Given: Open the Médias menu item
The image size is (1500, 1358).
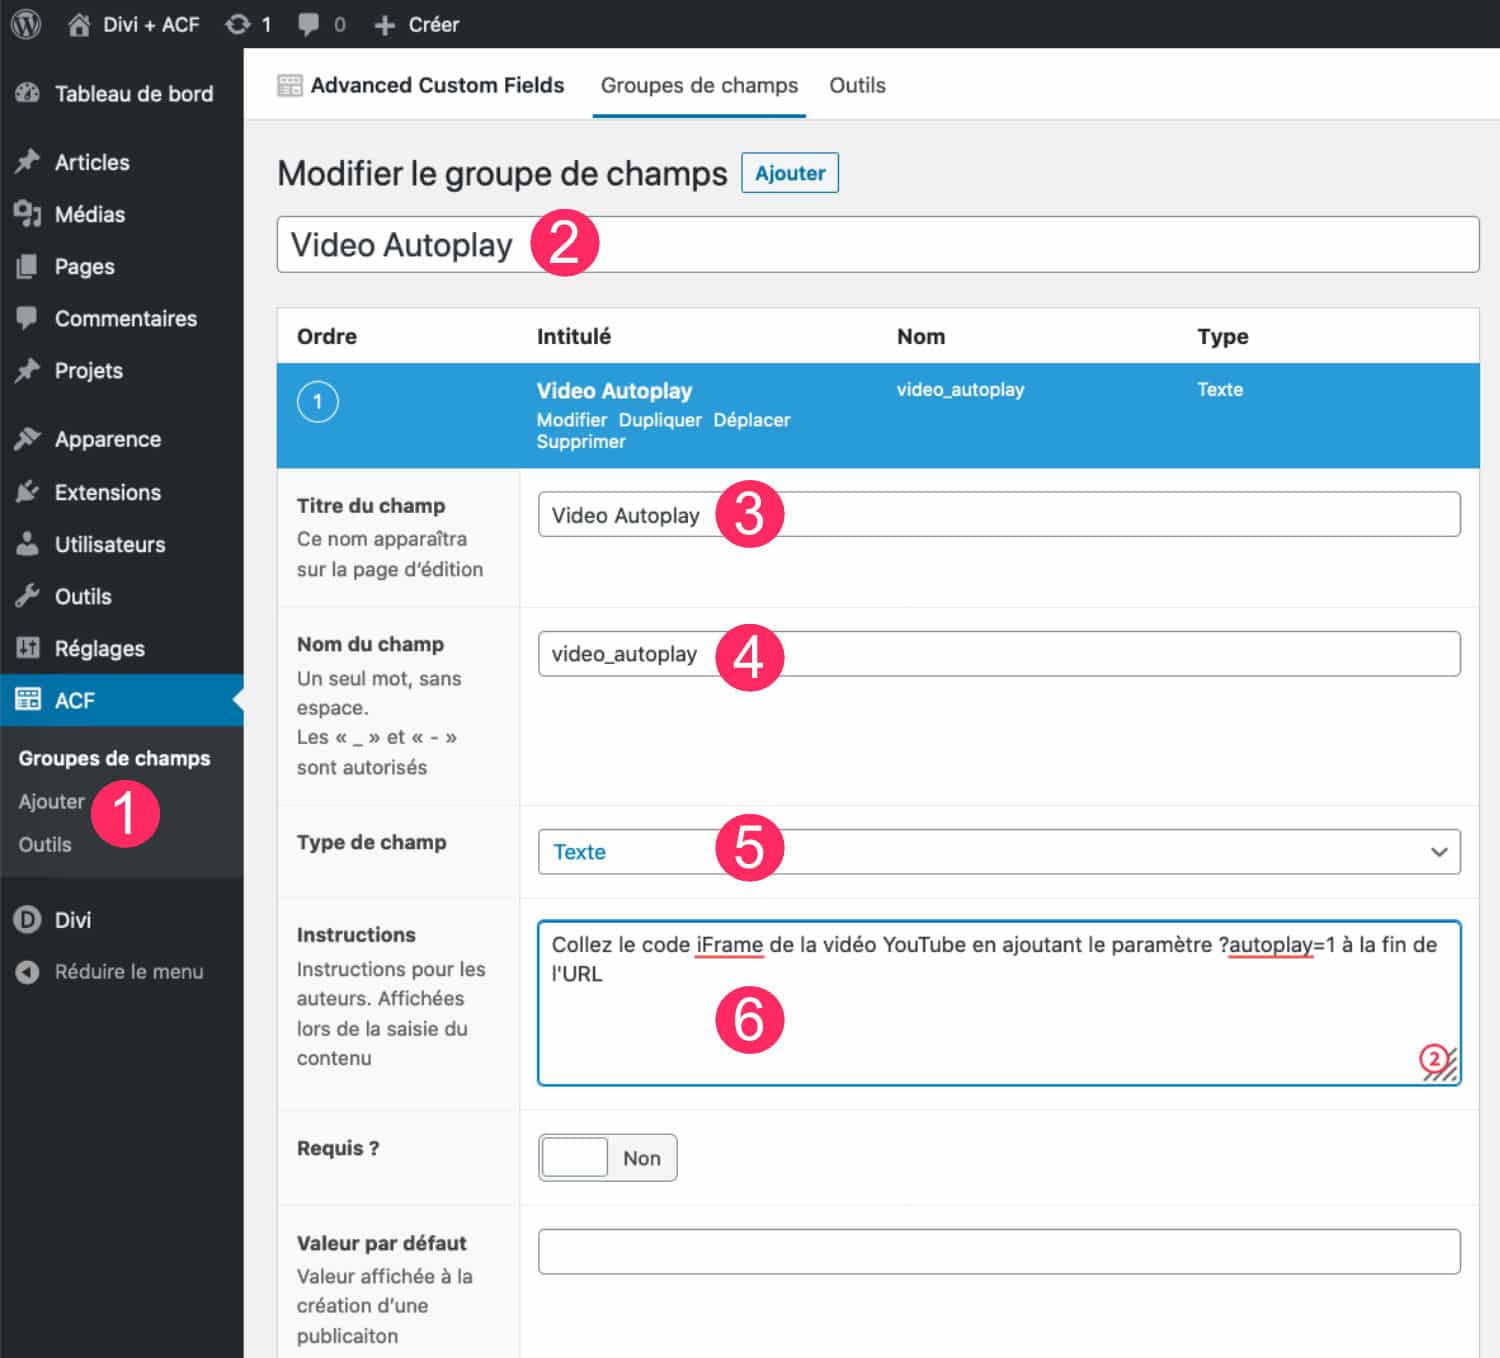Looking at the screenshot, I should click(90, 214).
